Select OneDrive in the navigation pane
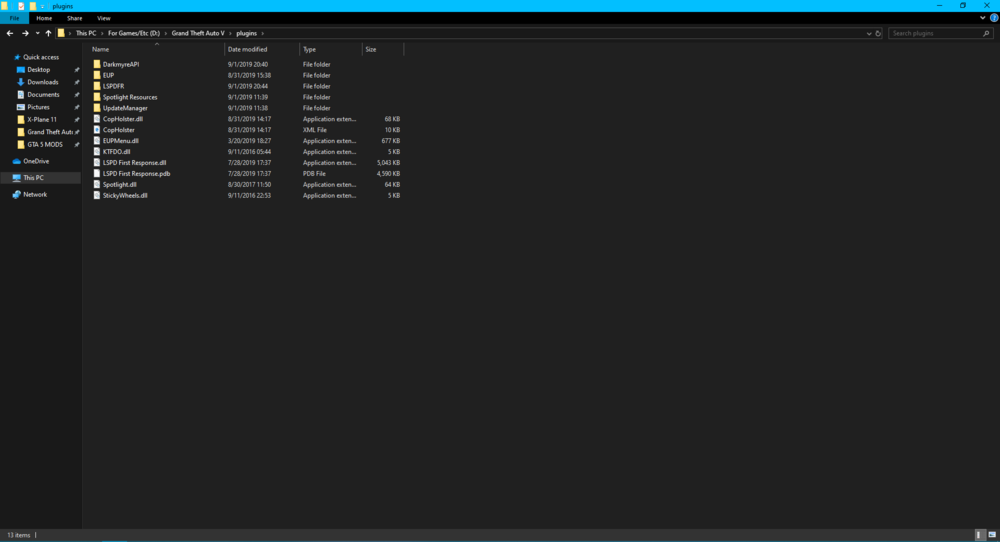 click(36, 161)
